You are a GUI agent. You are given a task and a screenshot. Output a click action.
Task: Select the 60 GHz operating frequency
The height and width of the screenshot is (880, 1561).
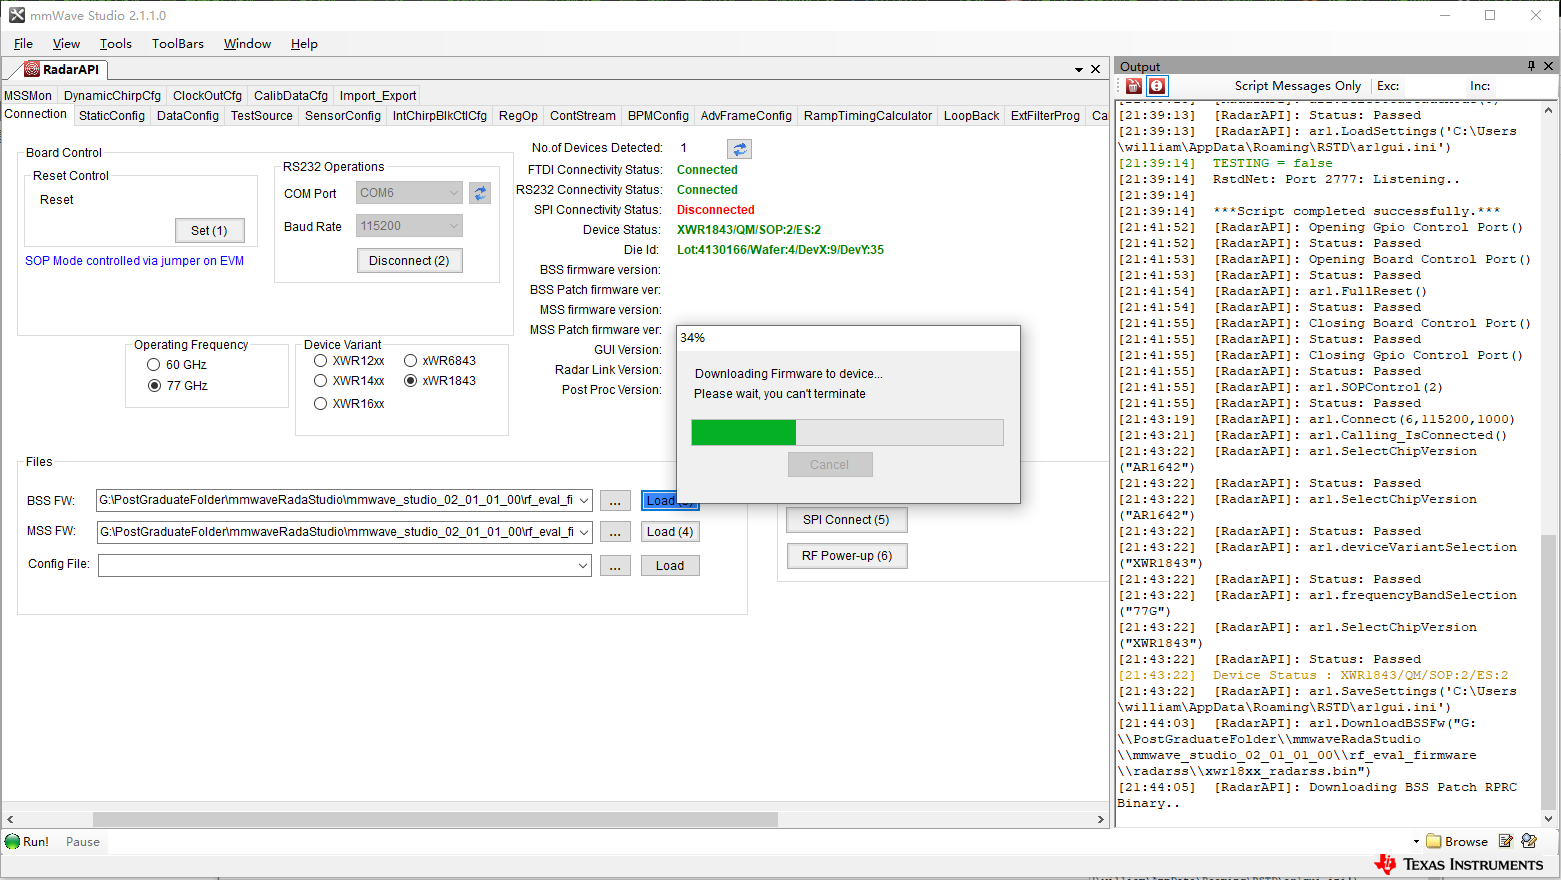[x=154, y=365]
